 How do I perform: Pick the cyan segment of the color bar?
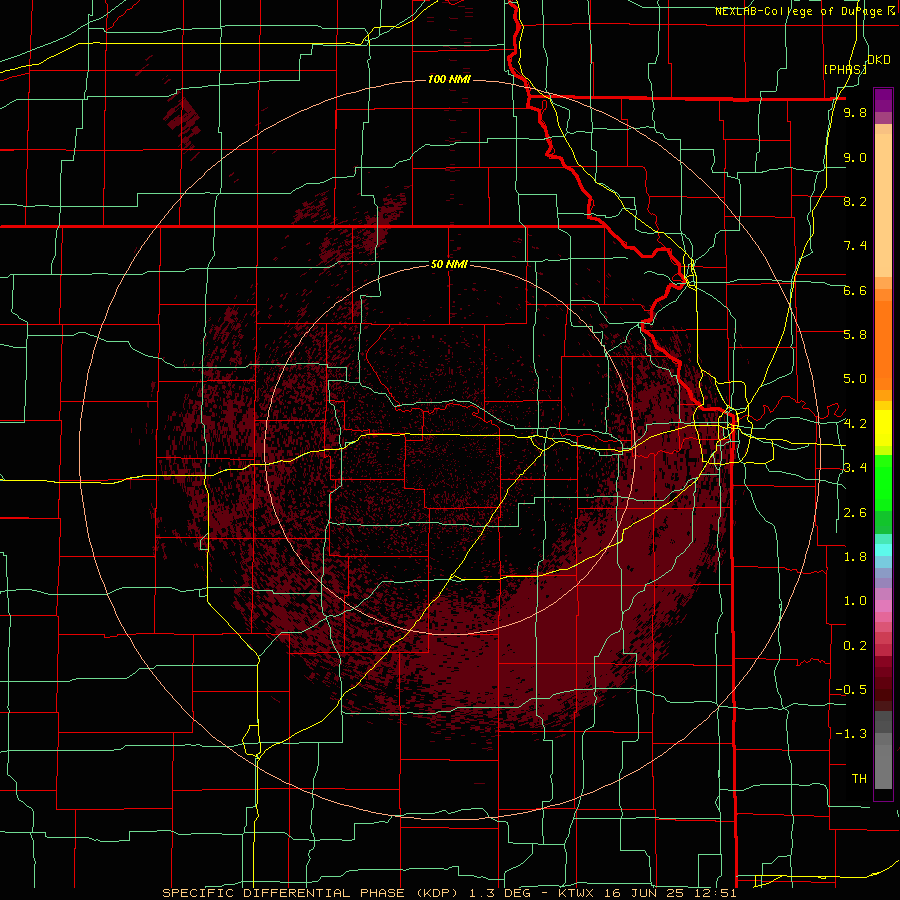pyautogui.click(x=883, y=549)
